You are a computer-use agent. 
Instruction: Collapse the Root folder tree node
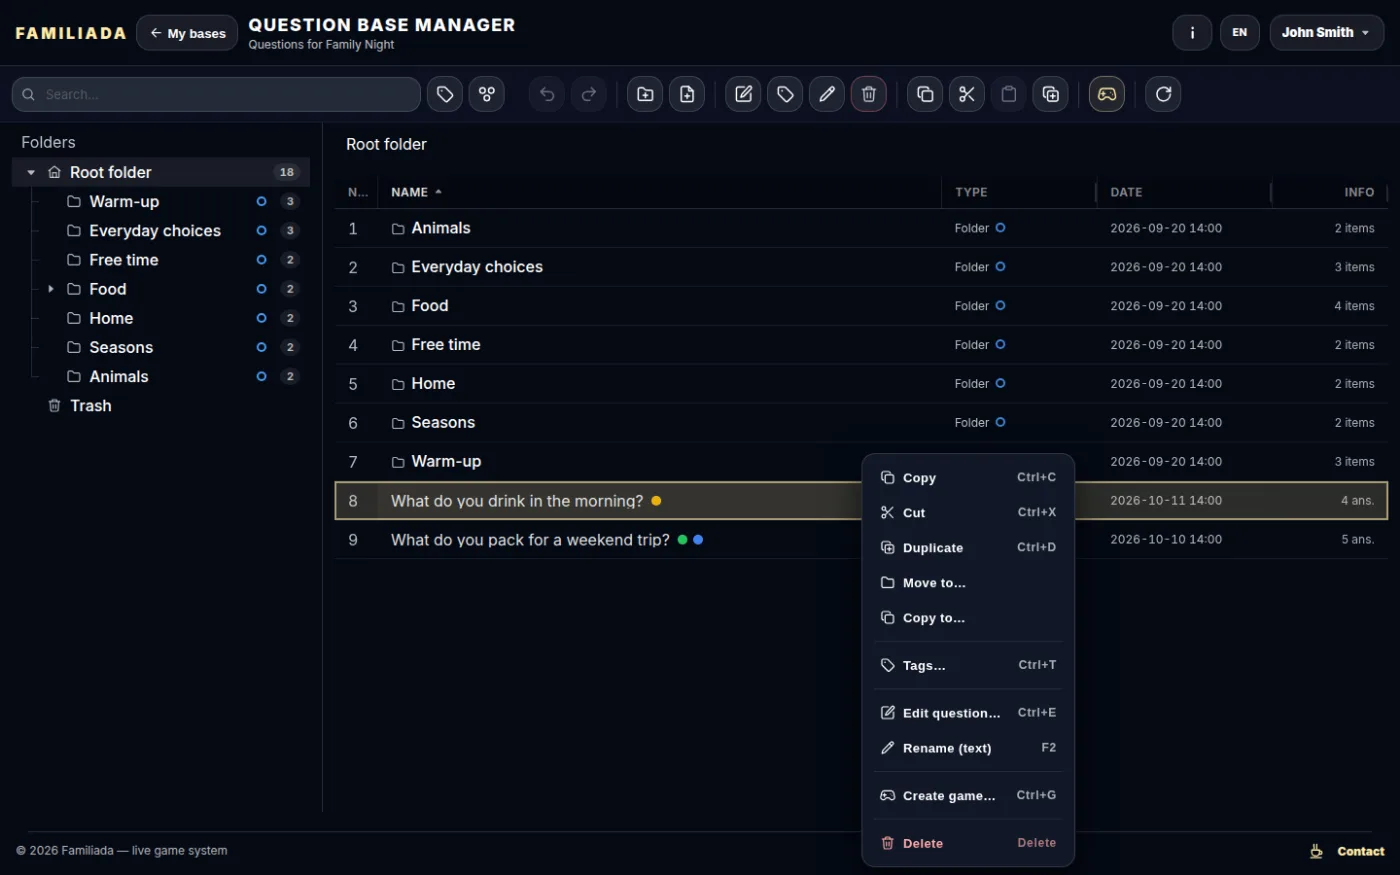pos(31,172)
